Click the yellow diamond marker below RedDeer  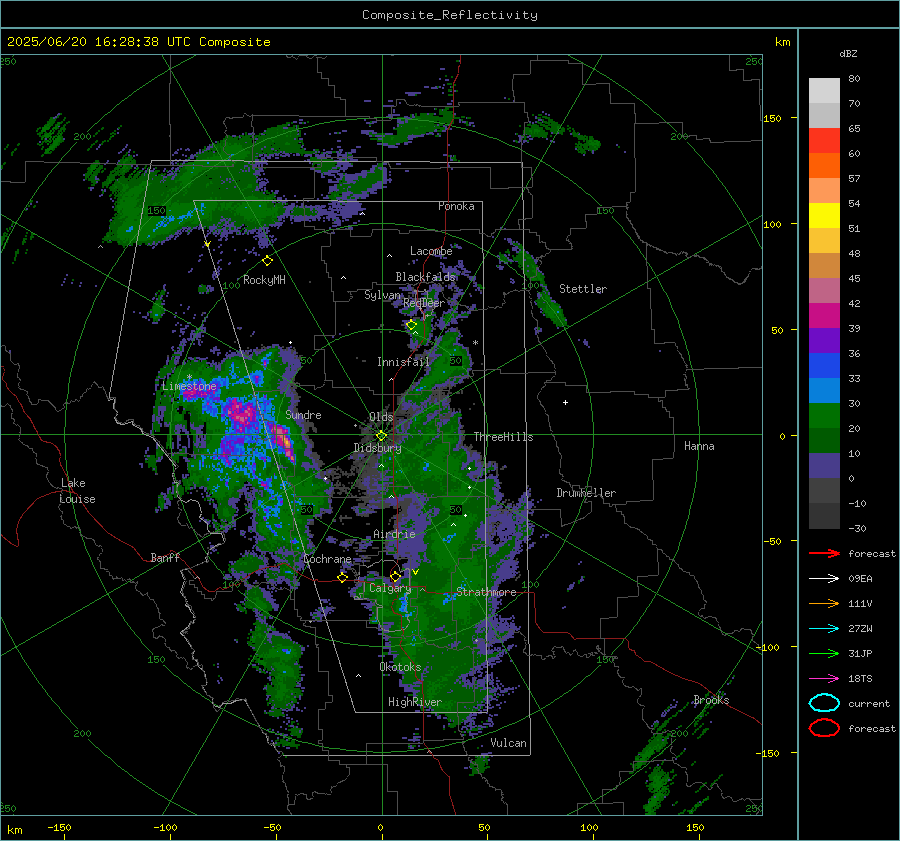pyautogui.click(x=411, y=325)
